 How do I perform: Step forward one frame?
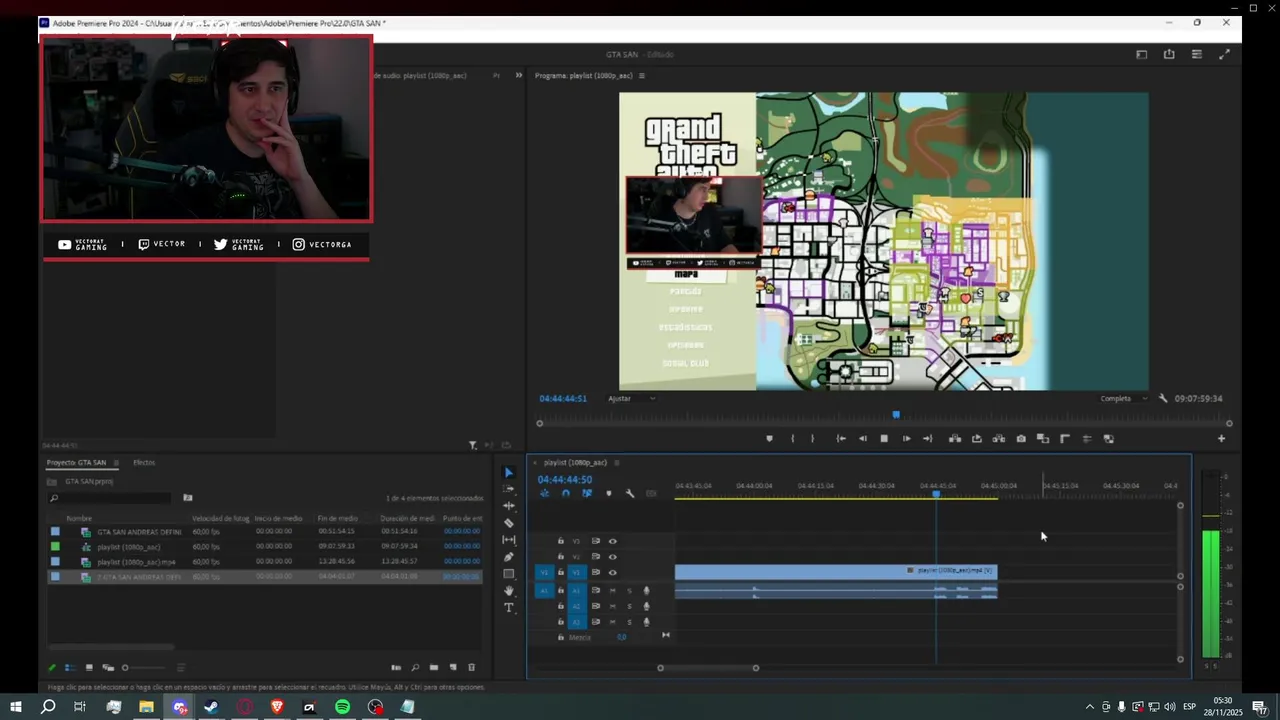tap(906, 438)
